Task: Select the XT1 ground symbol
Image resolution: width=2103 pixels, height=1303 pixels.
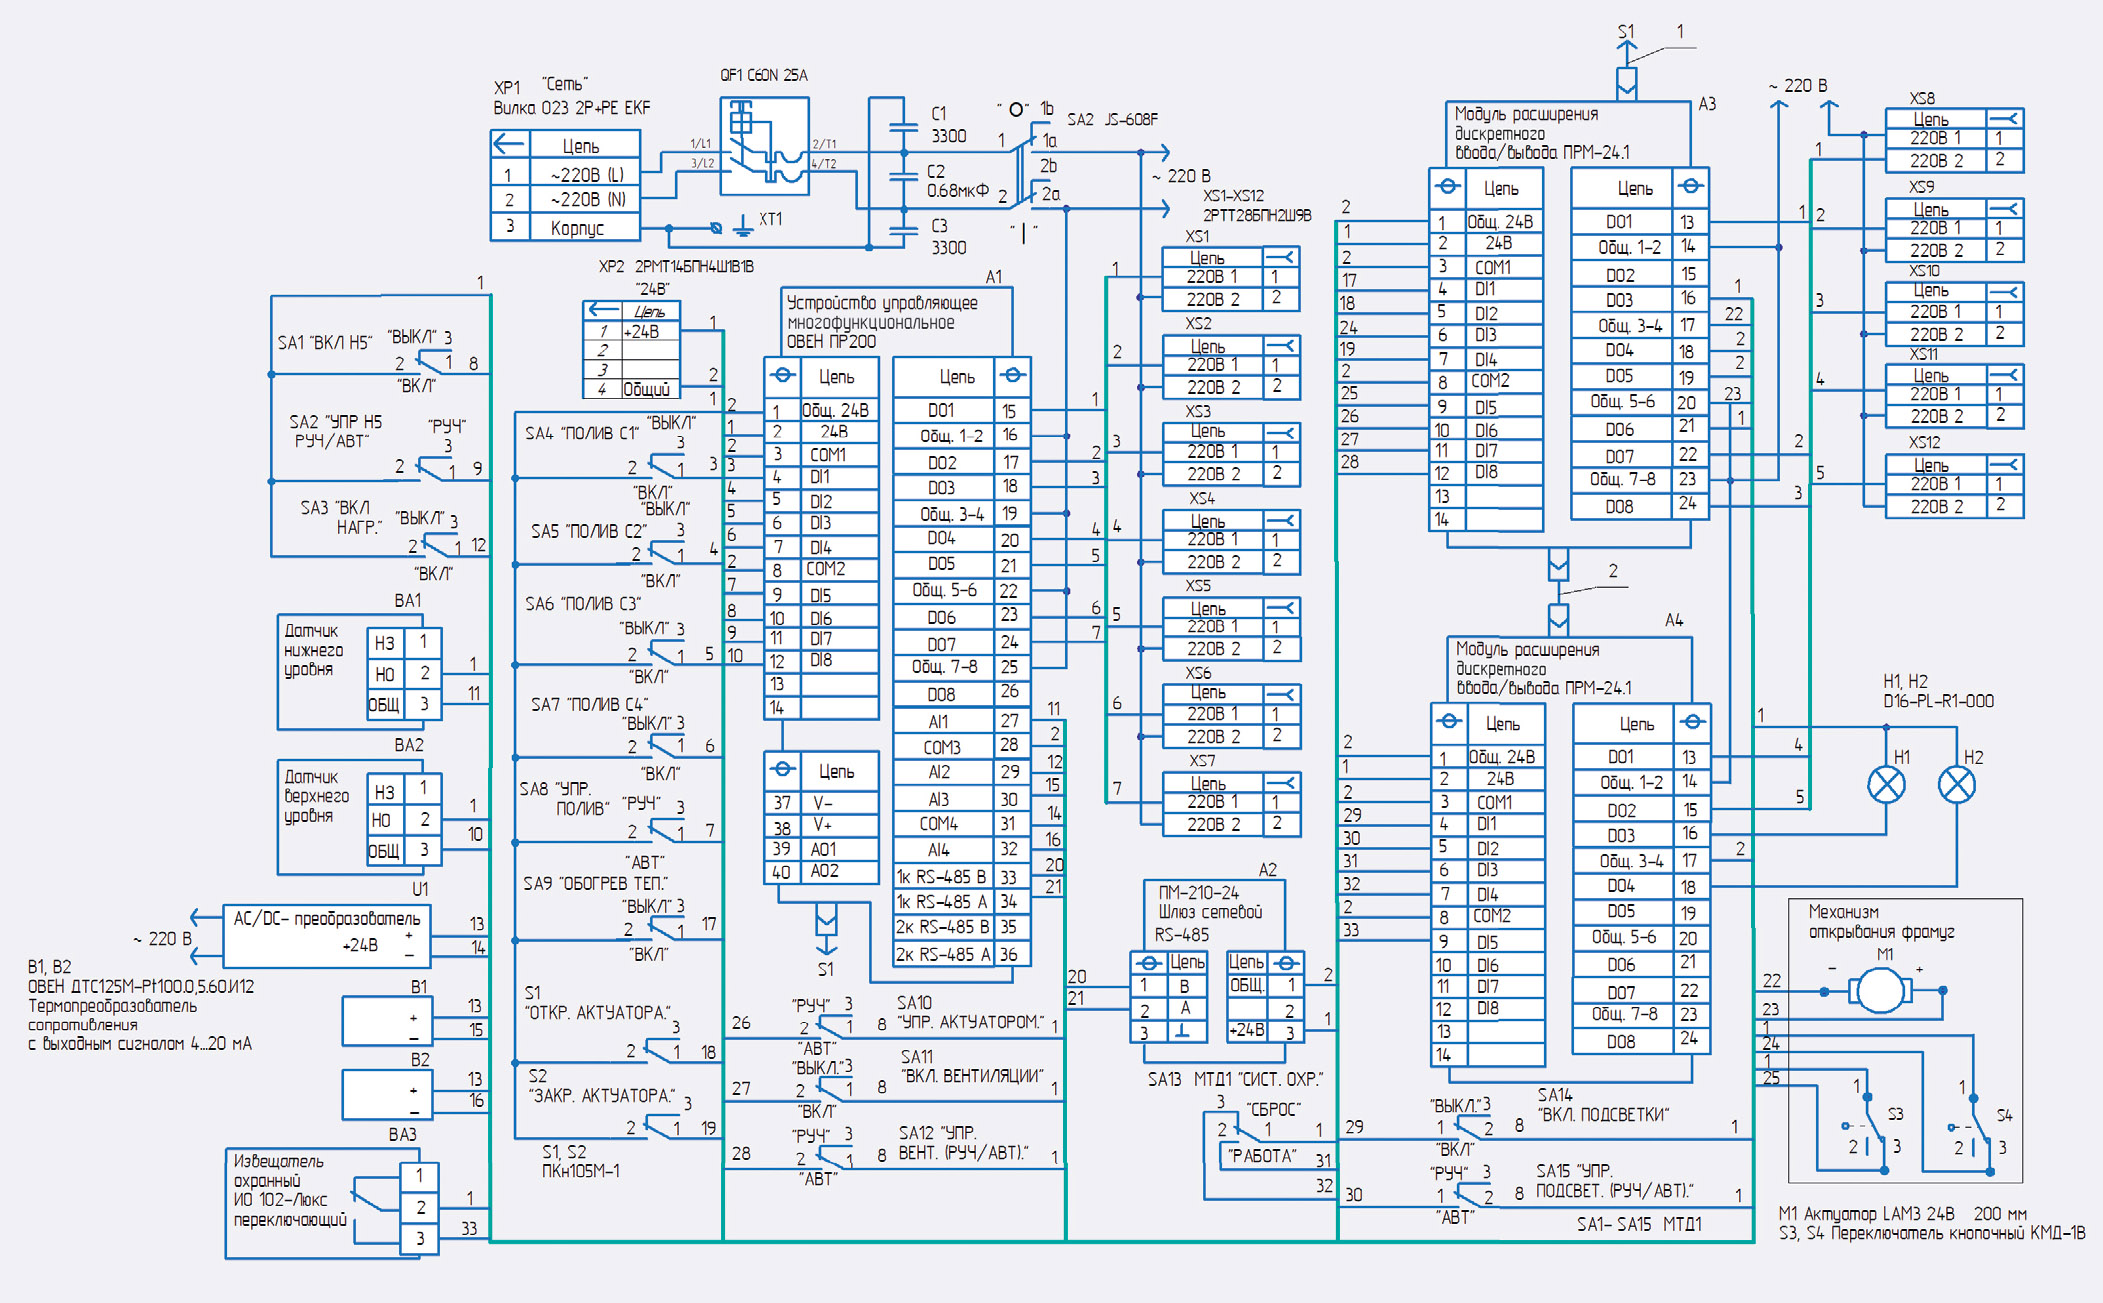Action: 742,227
